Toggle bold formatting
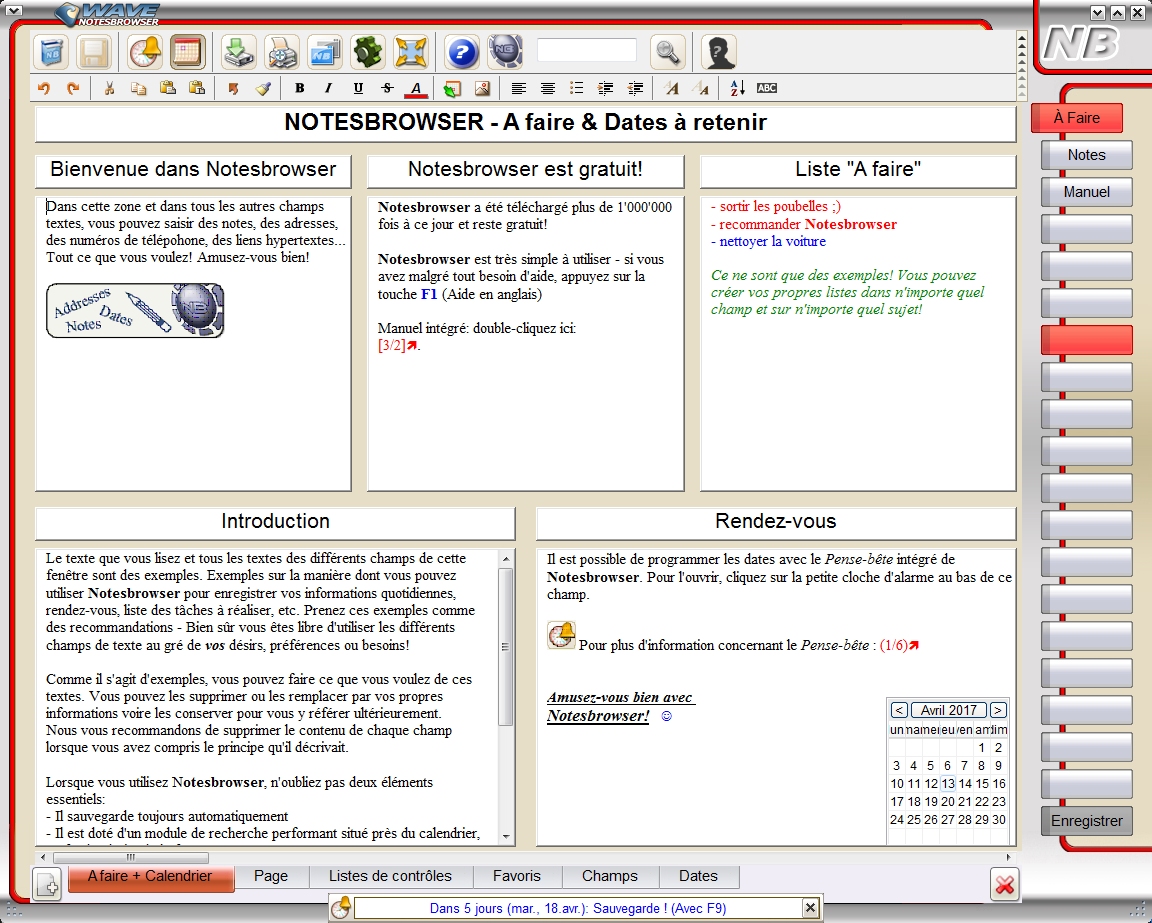This screenshot has width=1152, height=923. (x=300, y=88)
